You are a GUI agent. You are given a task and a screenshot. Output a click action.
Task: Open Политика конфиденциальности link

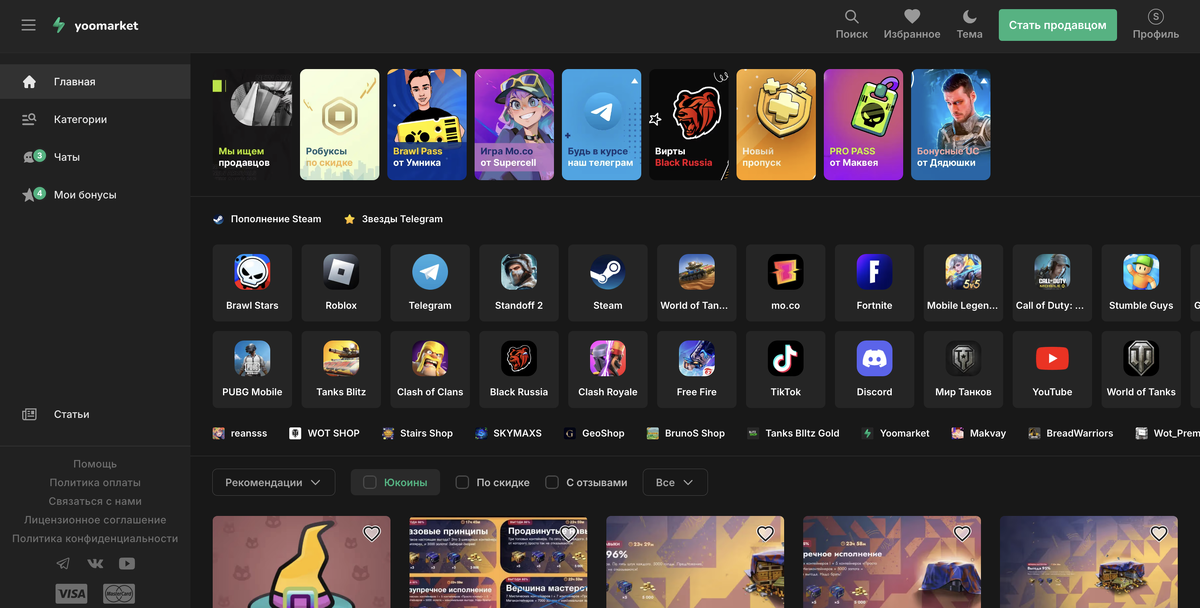pyautogui.click(x=95, y=538)
